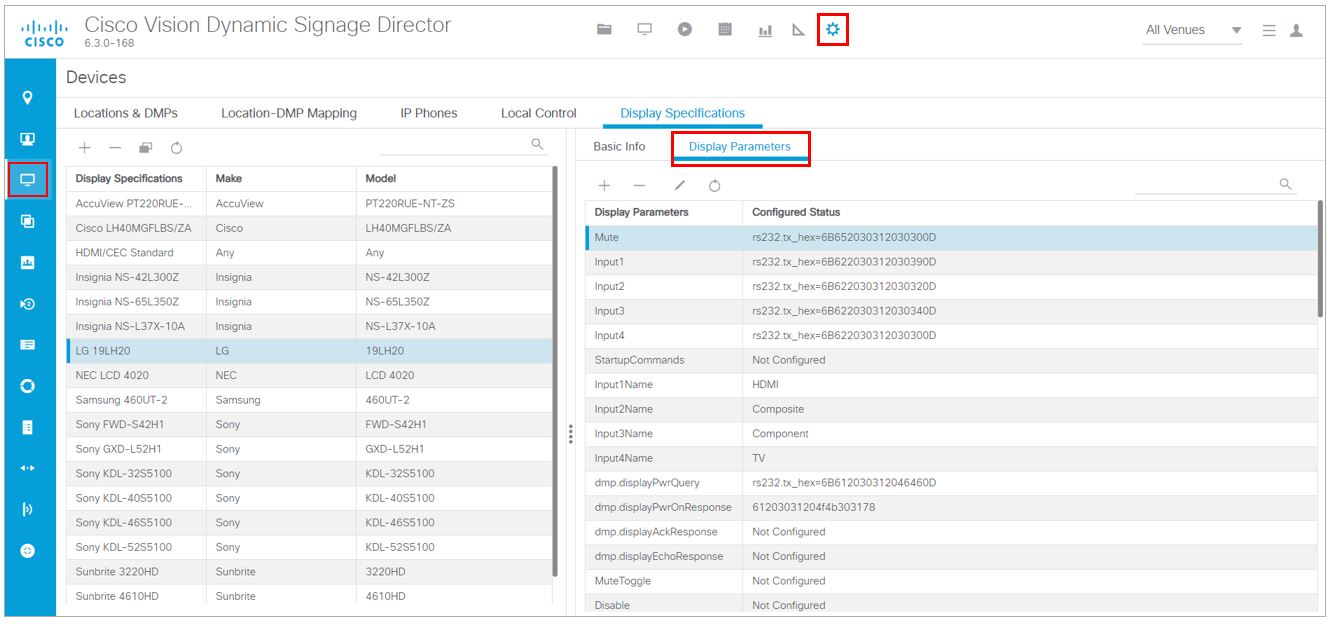This screenshot has height=625, width=1332.
Task: Open the user profile icon at top right
Action: tap(1296, 31)
